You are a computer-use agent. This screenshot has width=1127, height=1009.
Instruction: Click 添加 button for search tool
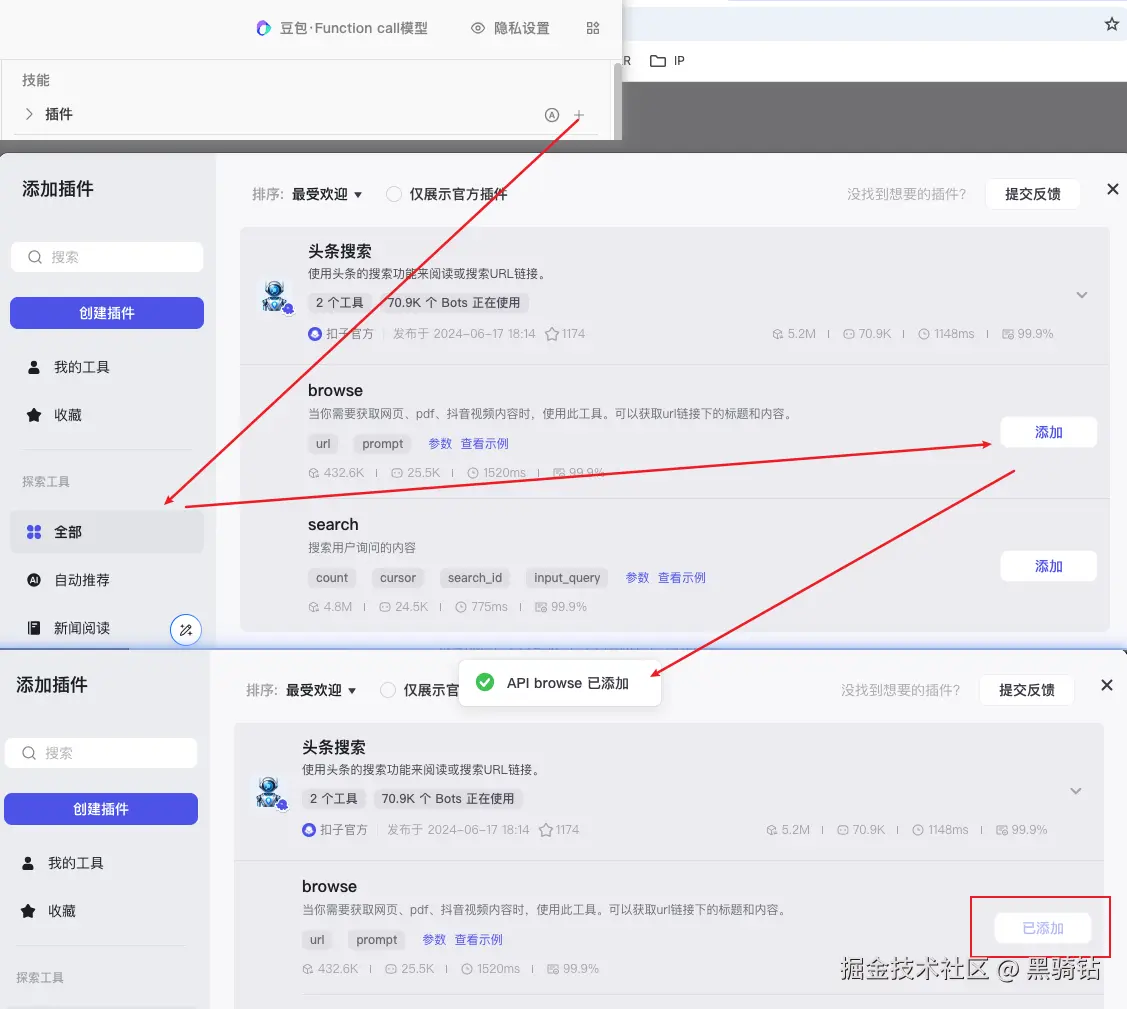1048,566
